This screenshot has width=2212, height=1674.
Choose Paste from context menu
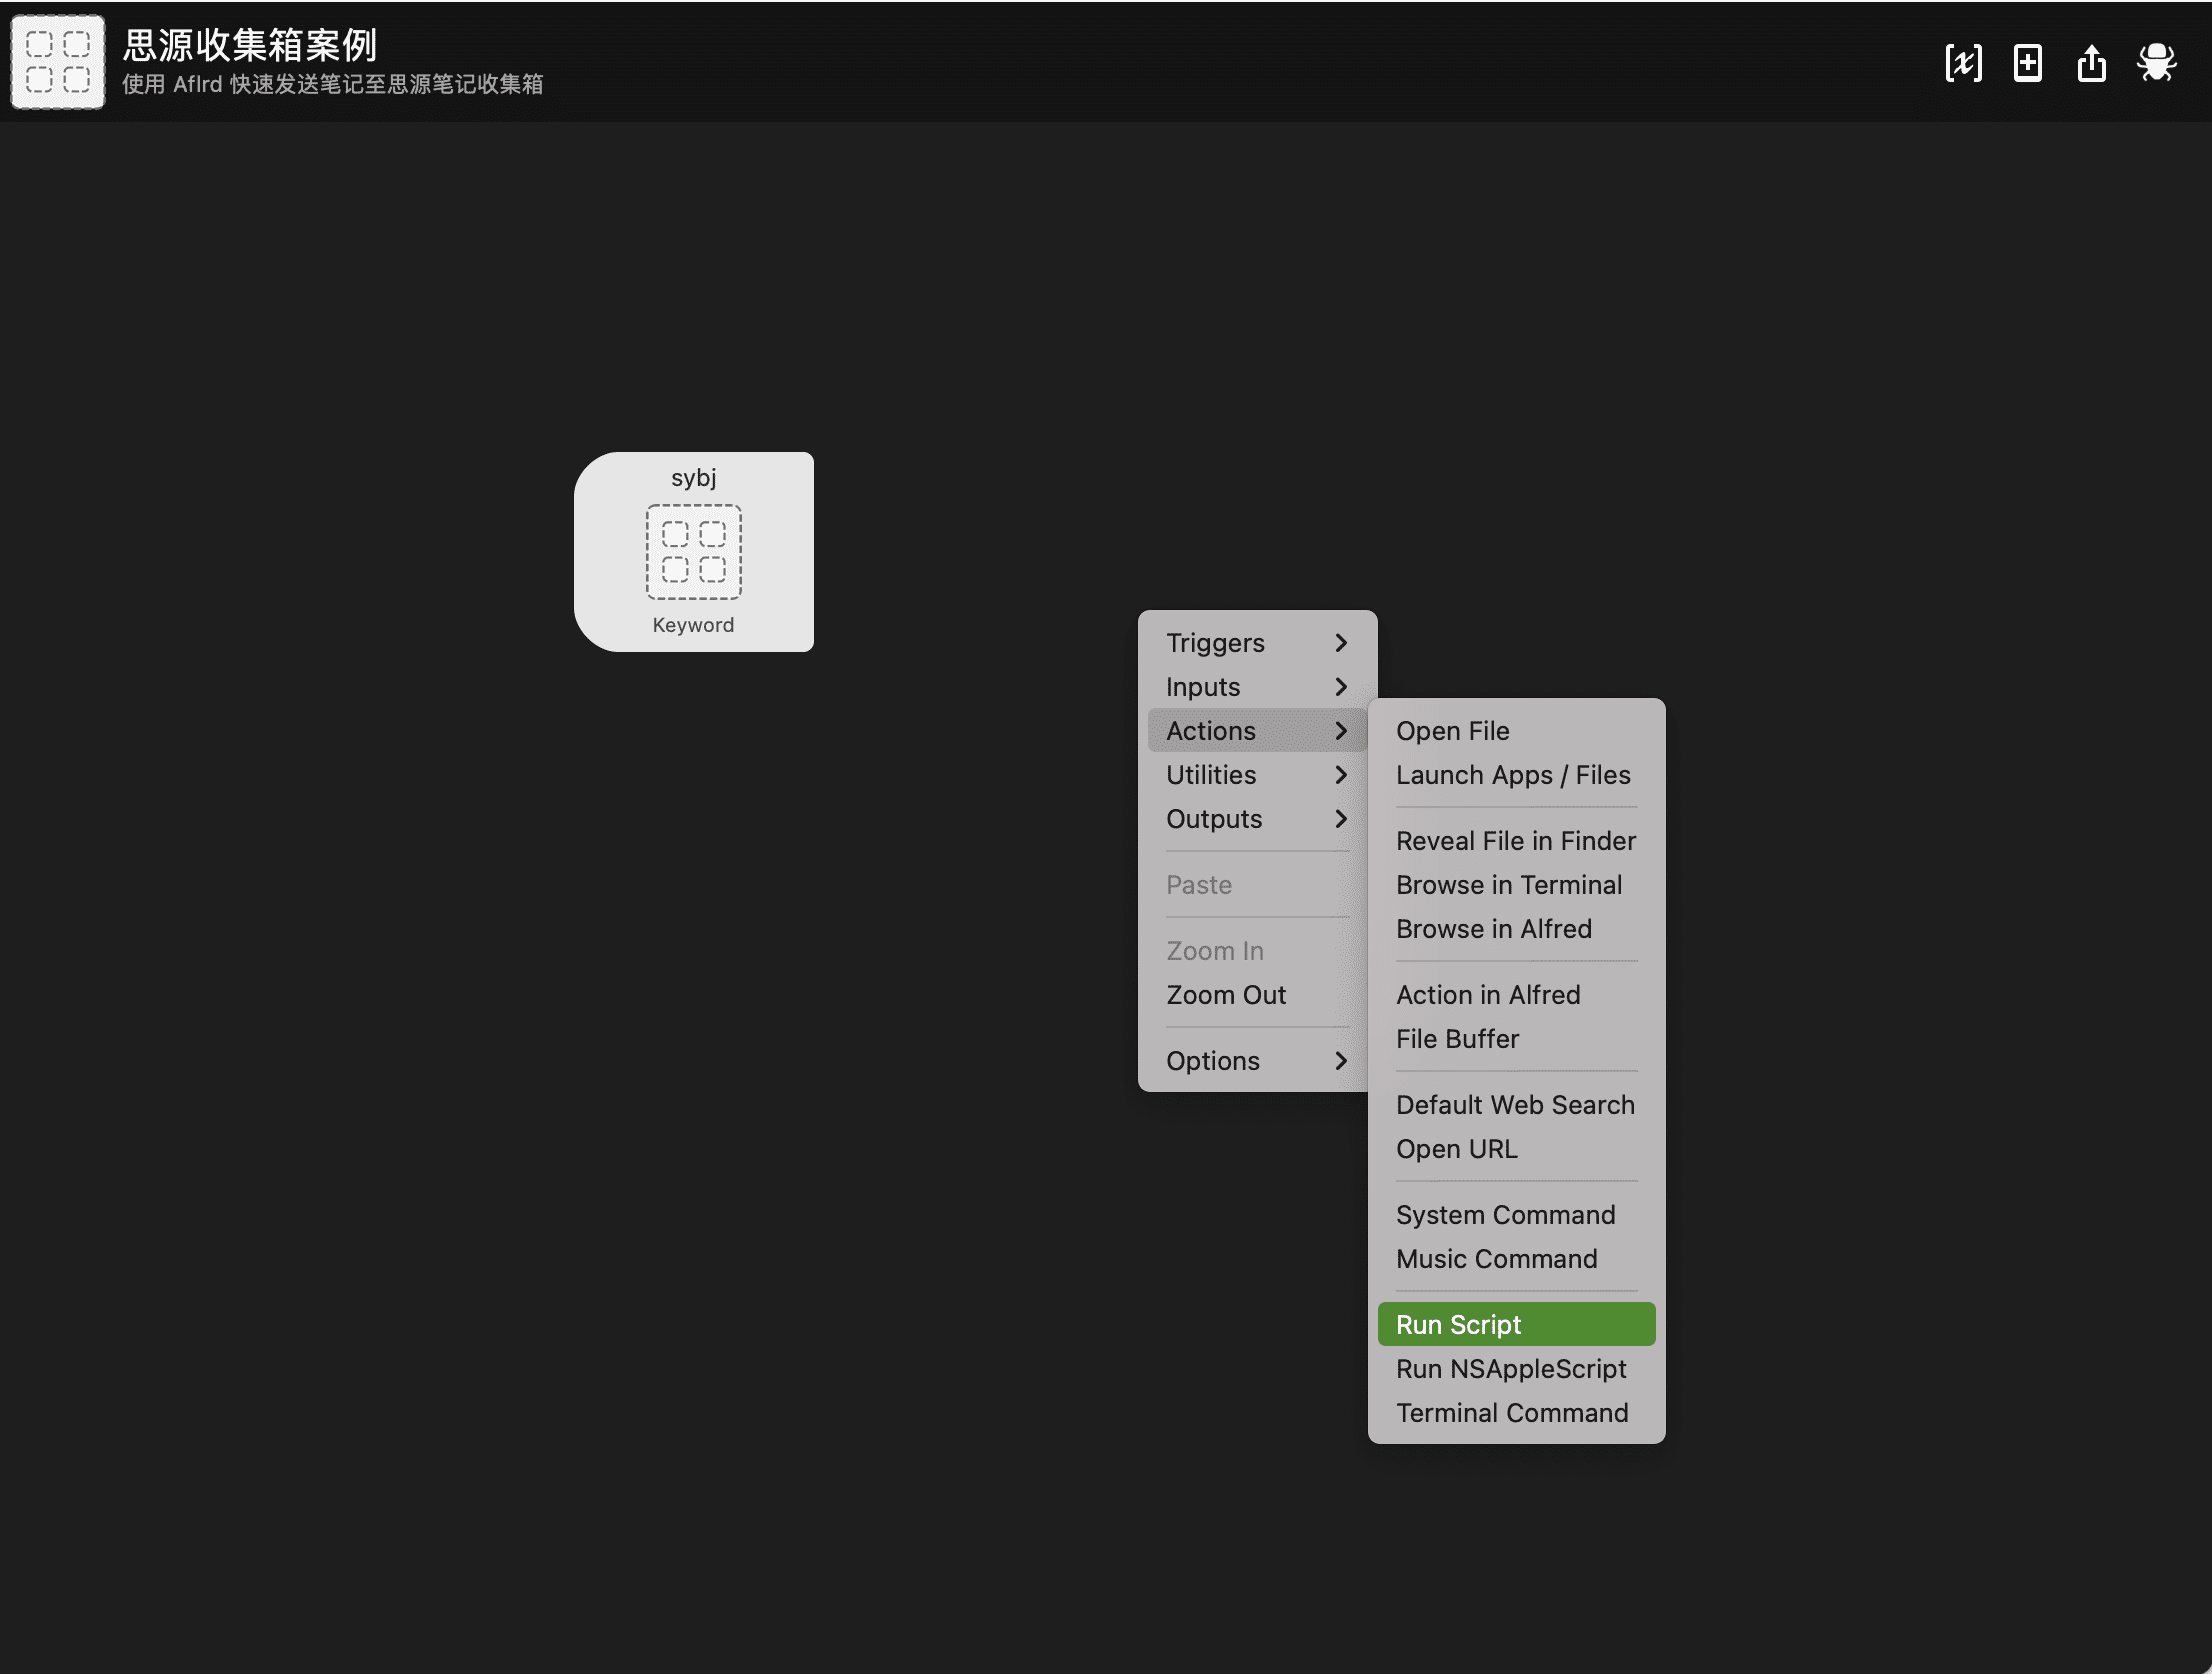(x=1257, y=885)
